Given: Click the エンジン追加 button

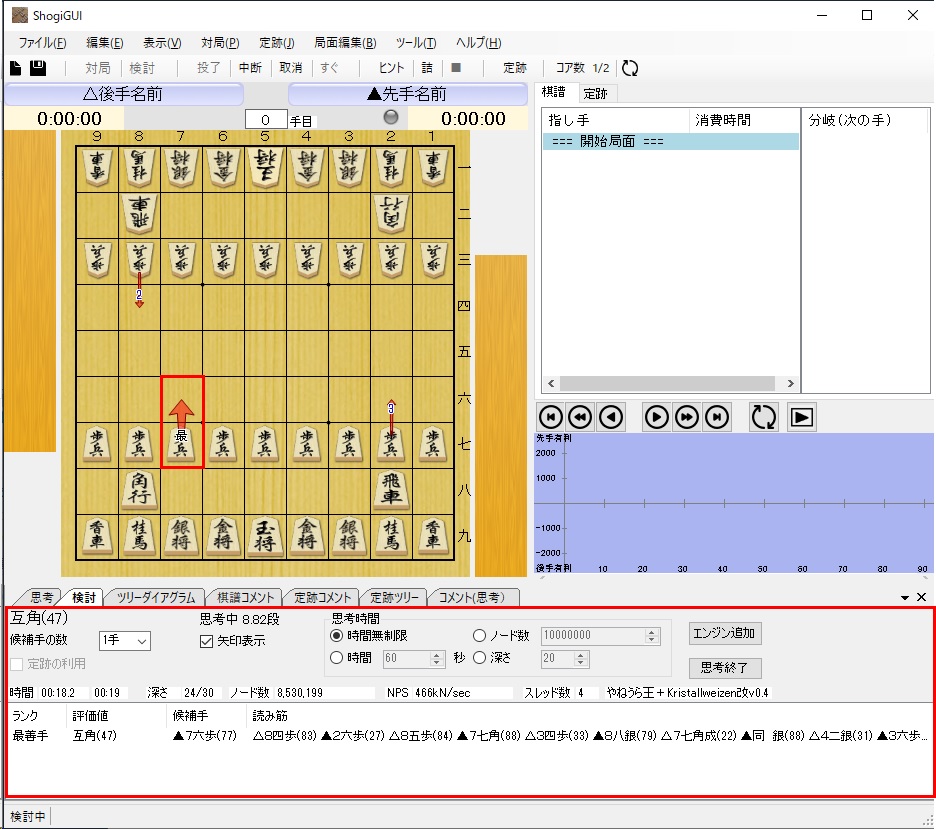Looking at the screenshot, I should (x=725, y=633).
